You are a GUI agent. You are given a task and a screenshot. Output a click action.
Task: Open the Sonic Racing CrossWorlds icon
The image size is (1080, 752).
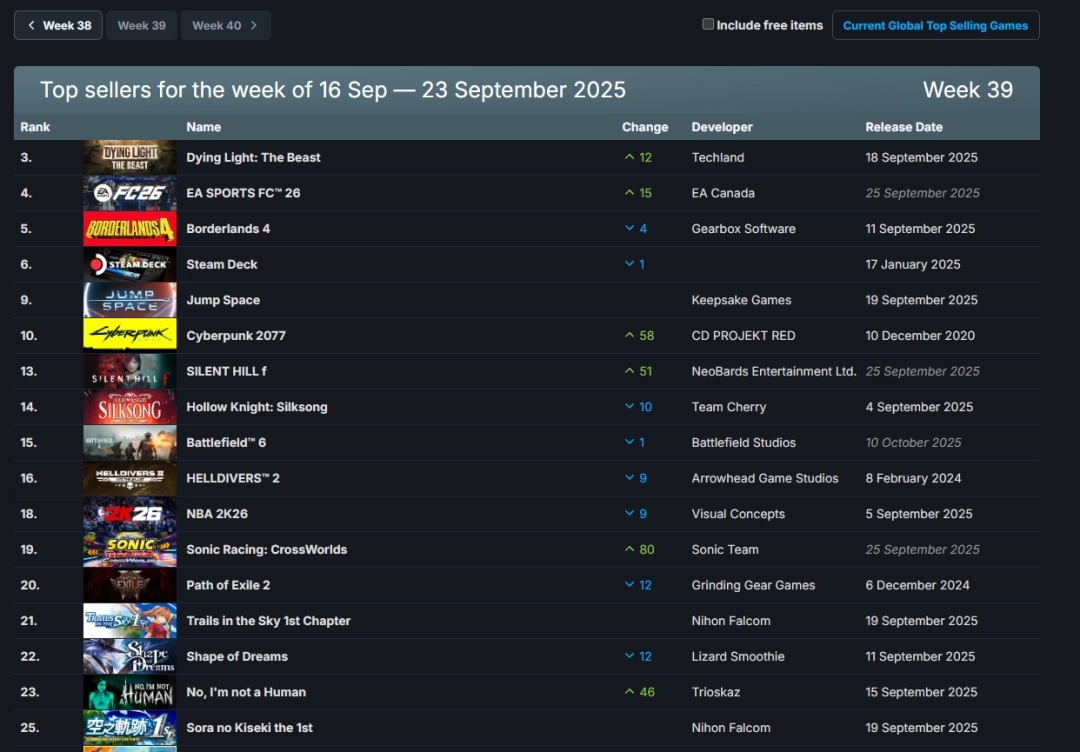130,550
